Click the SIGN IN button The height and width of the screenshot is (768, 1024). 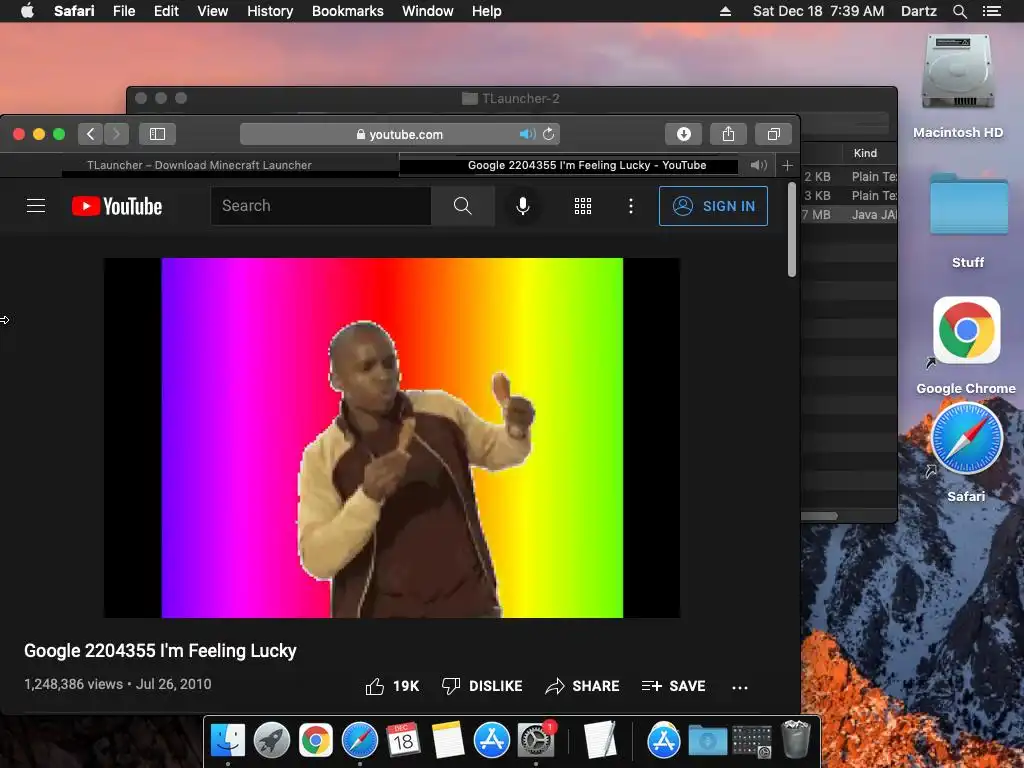coord(713,206)
